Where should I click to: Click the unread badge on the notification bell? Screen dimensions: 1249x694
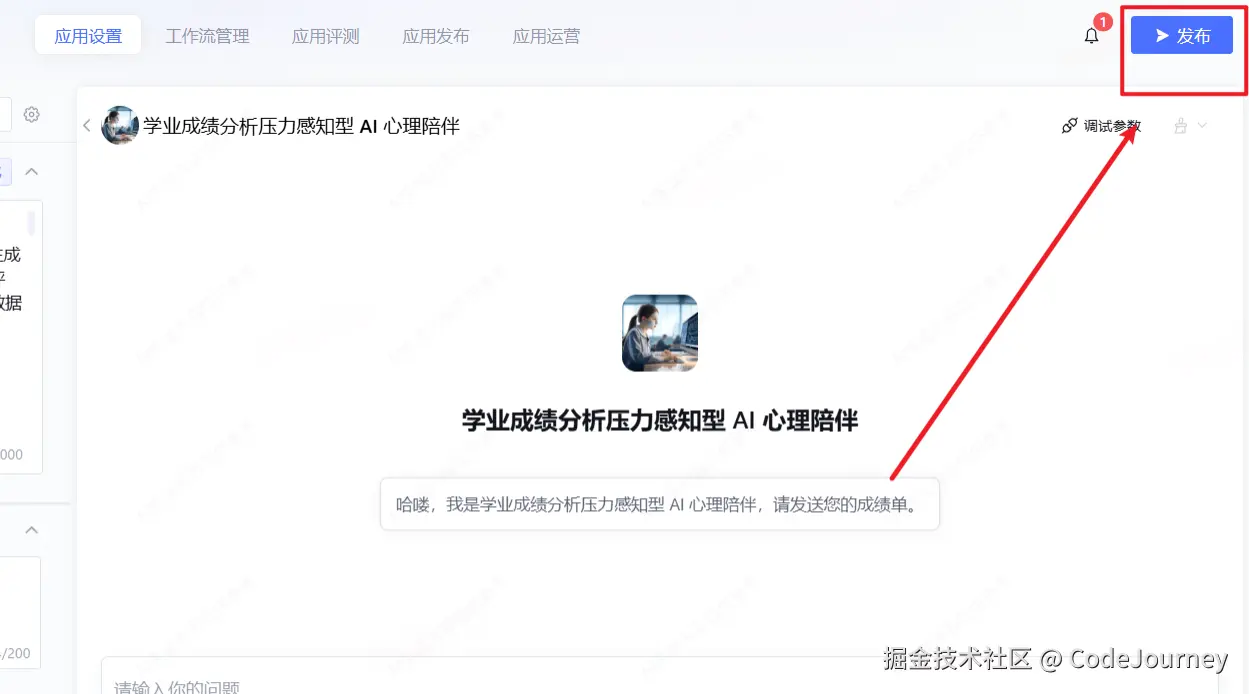pyautogui.click(x=1102, y=20)
